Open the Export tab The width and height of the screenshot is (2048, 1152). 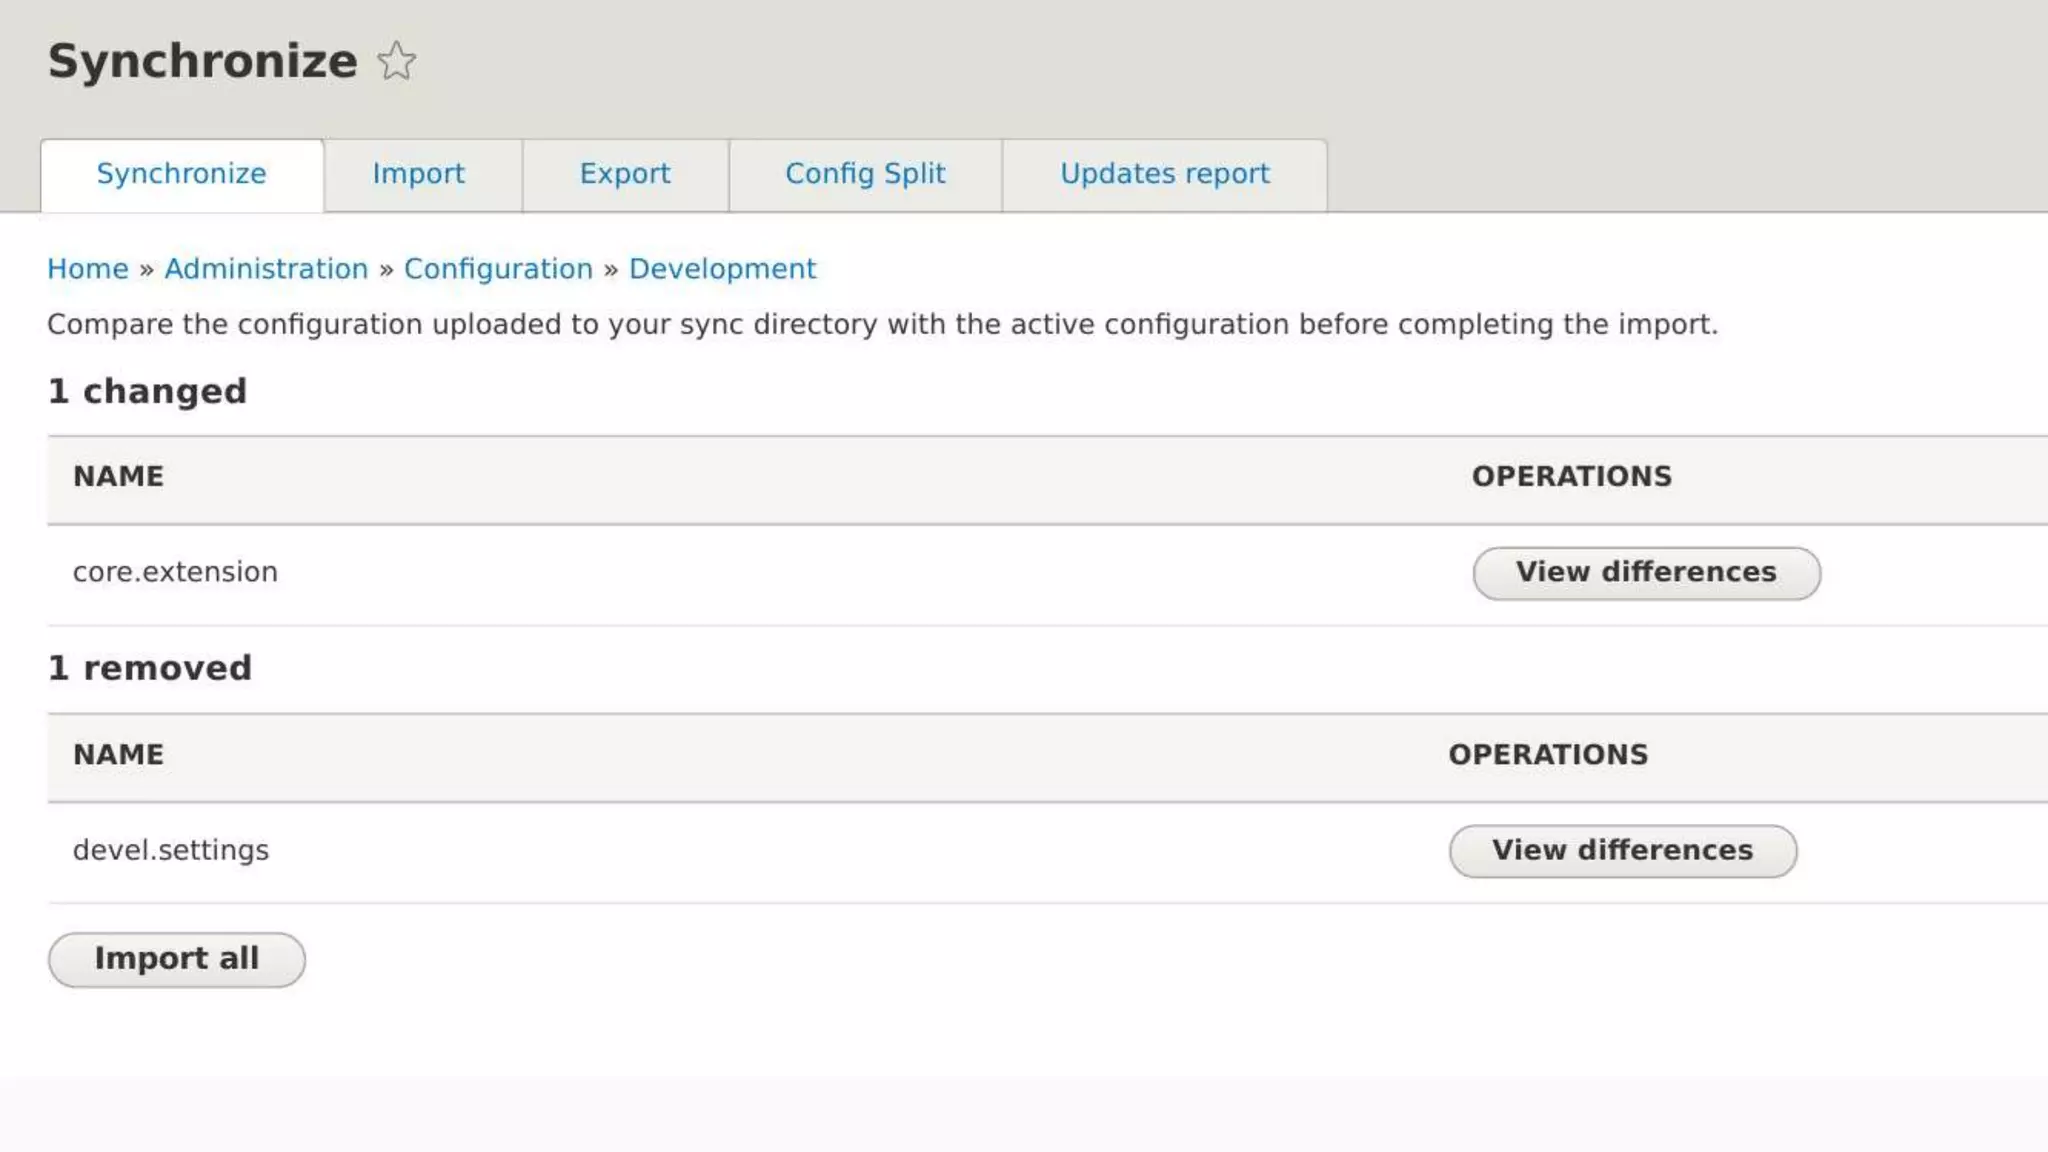[x=625, y=174]
